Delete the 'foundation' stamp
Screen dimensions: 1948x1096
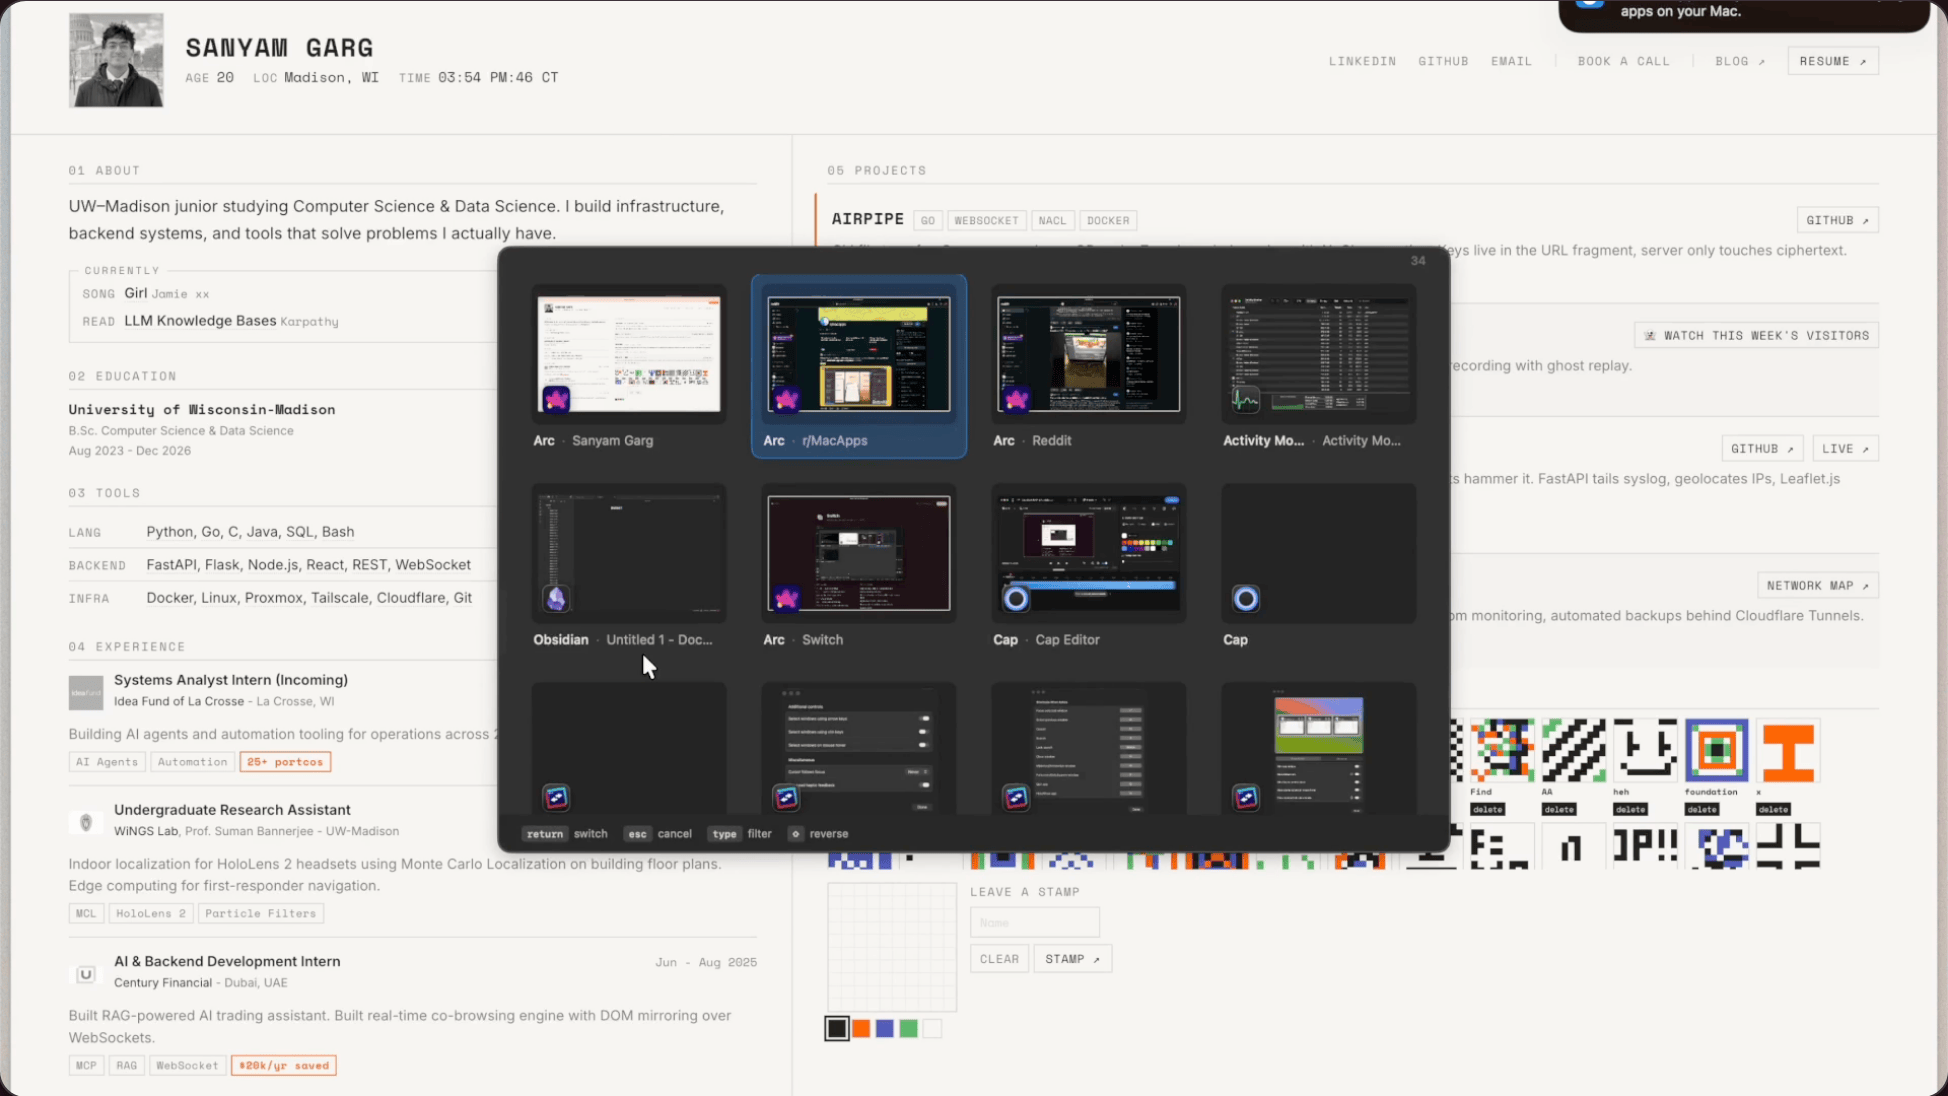pyautogui.click(x=1702, y=809)
